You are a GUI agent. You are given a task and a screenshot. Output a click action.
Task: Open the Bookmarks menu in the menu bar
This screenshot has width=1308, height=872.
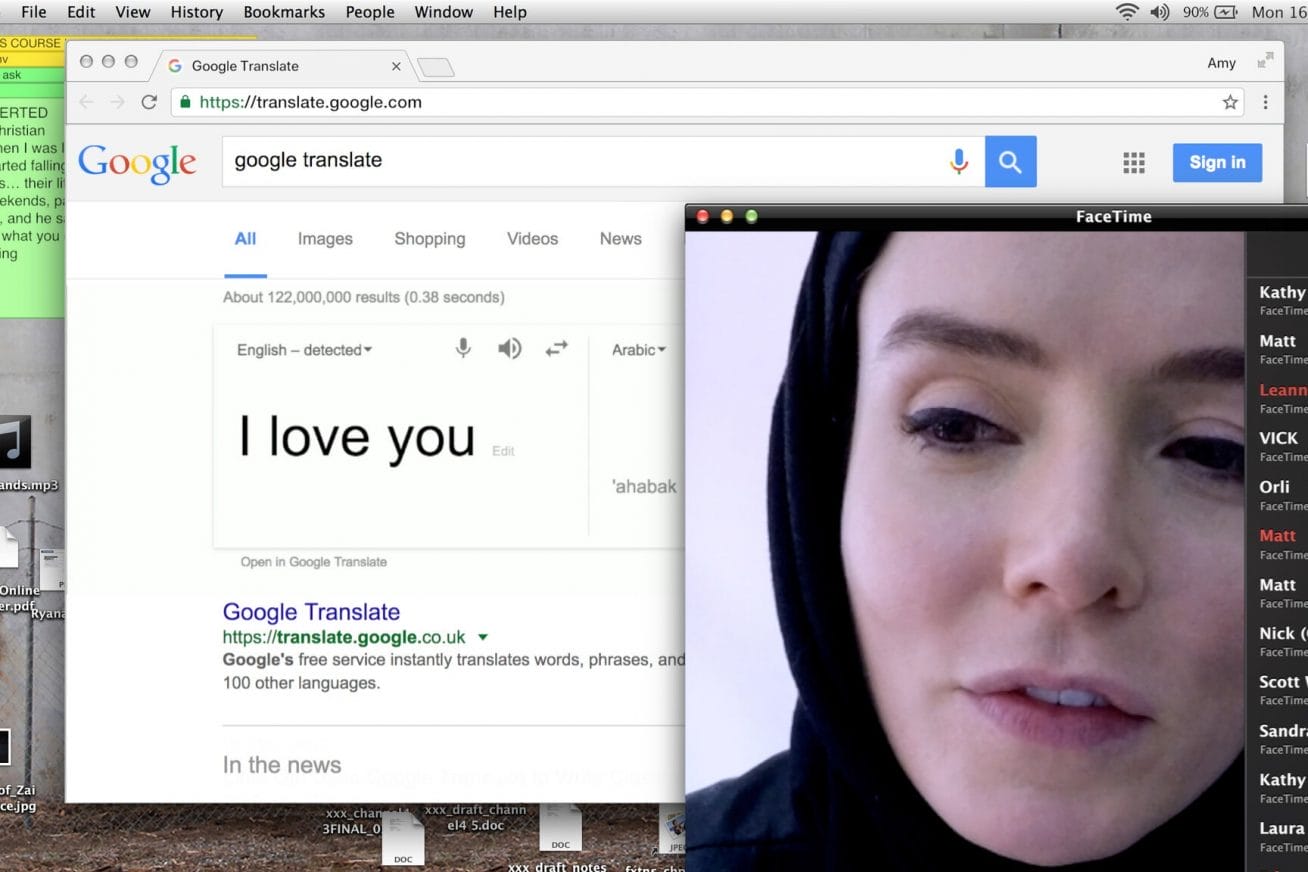pyautogui.click(x=284, y=12)
